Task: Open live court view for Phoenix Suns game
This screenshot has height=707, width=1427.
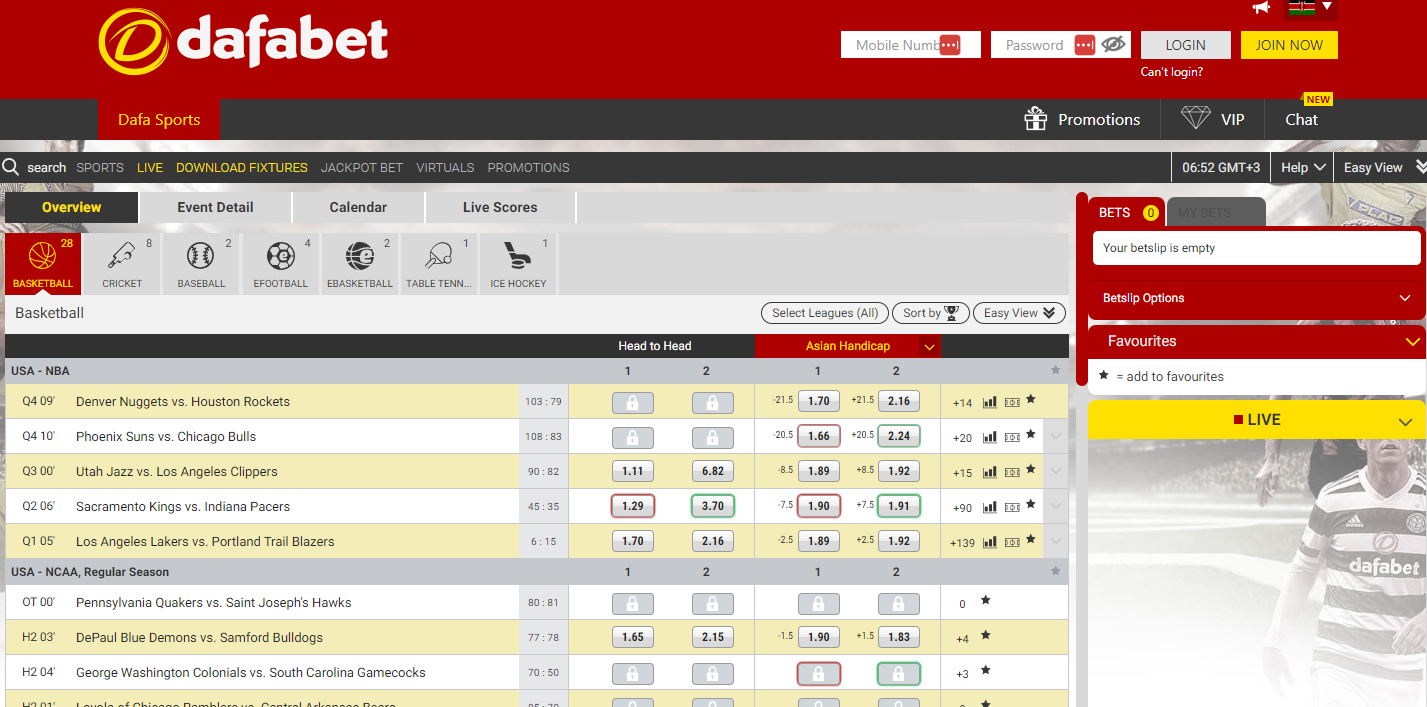Action: [1012, 437]
